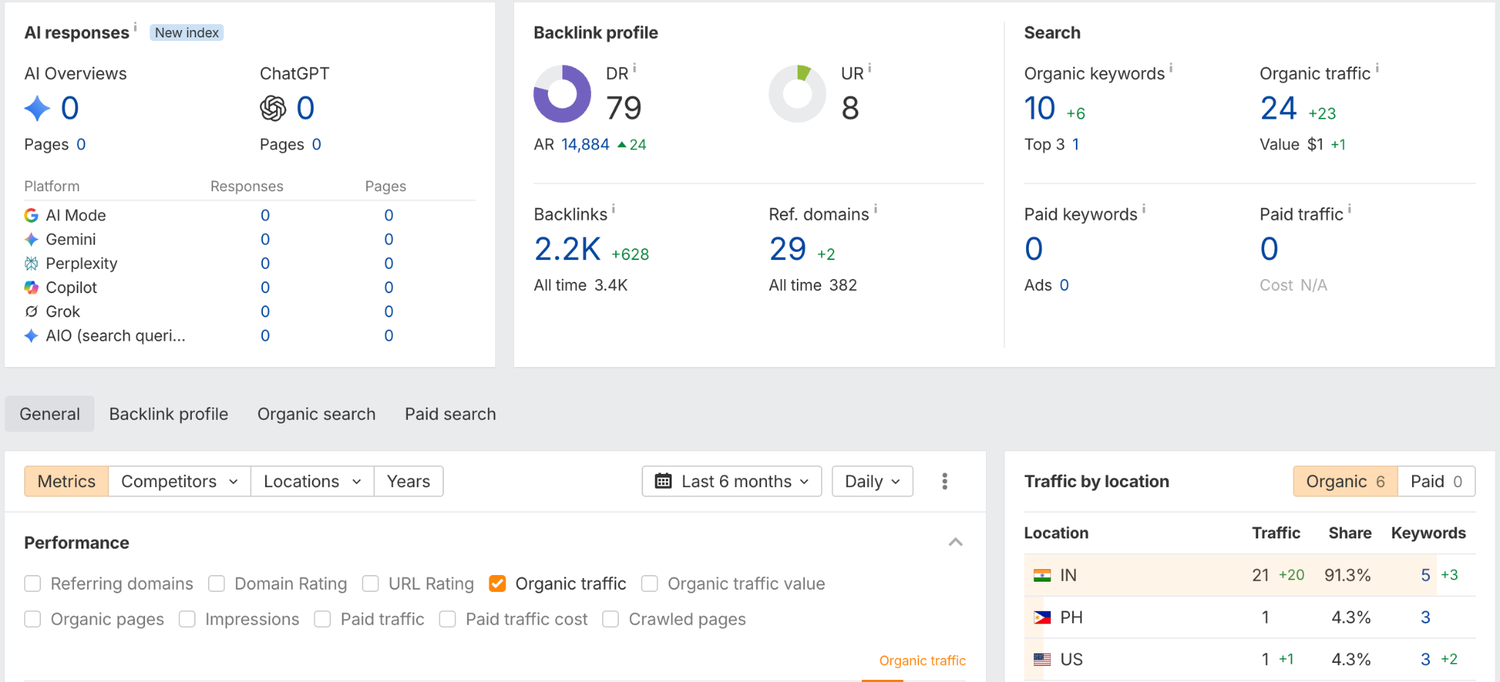Screen dimensions: 1500x682
Task: Click the India flag icon
Action: click(x=1042, y=576)
